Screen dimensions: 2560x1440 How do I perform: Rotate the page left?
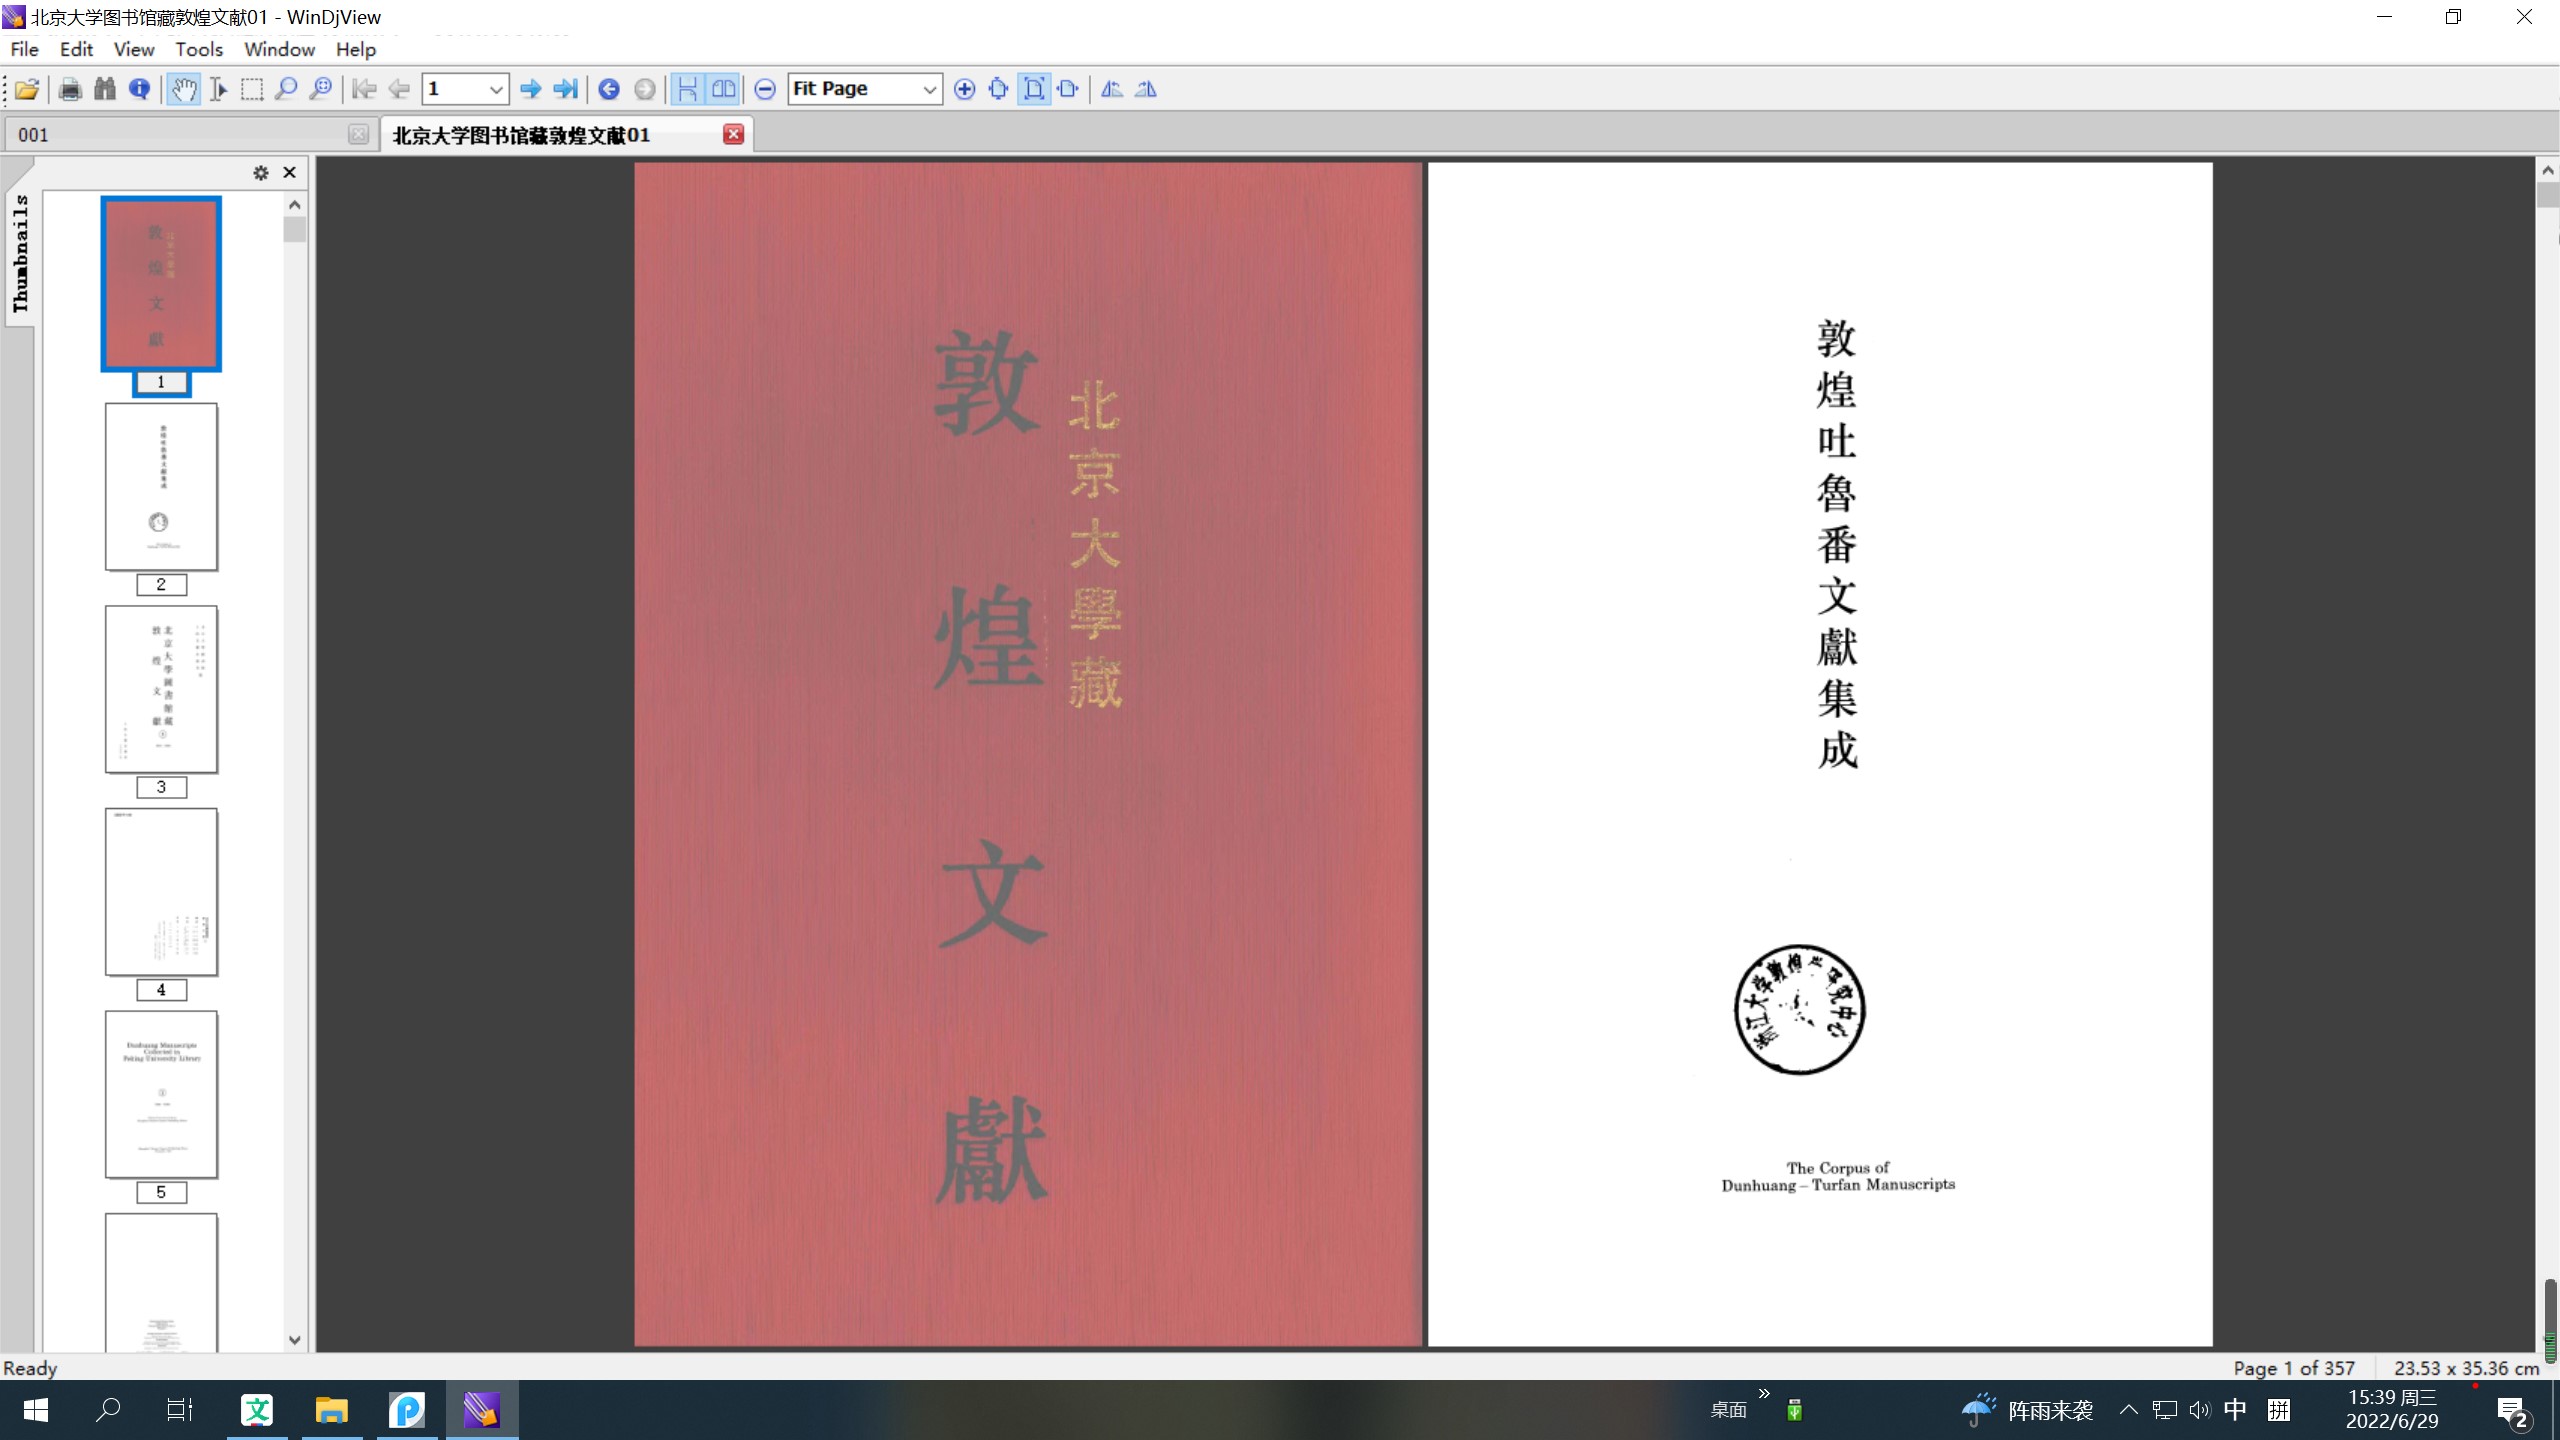coord(1112,89)
